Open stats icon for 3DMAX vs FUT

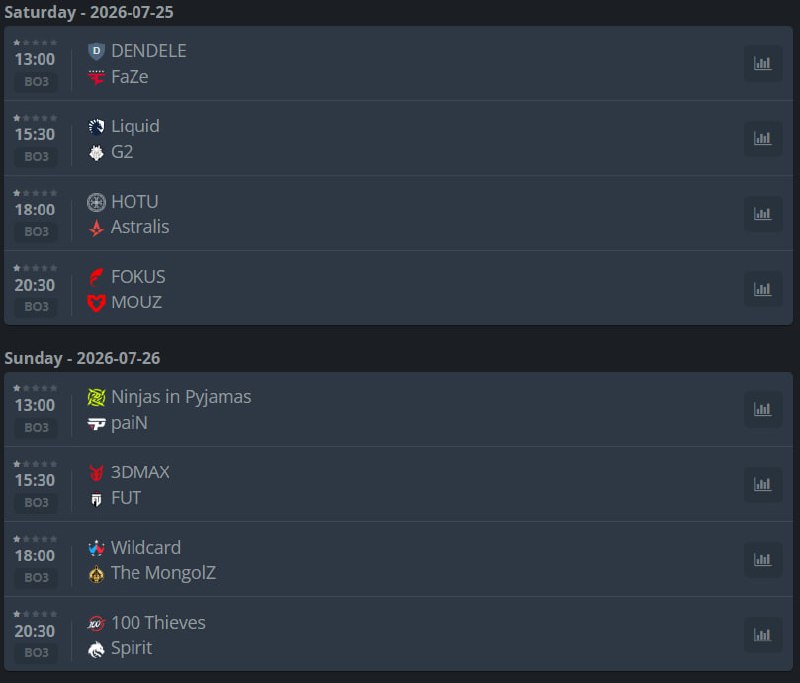(763, 484)
